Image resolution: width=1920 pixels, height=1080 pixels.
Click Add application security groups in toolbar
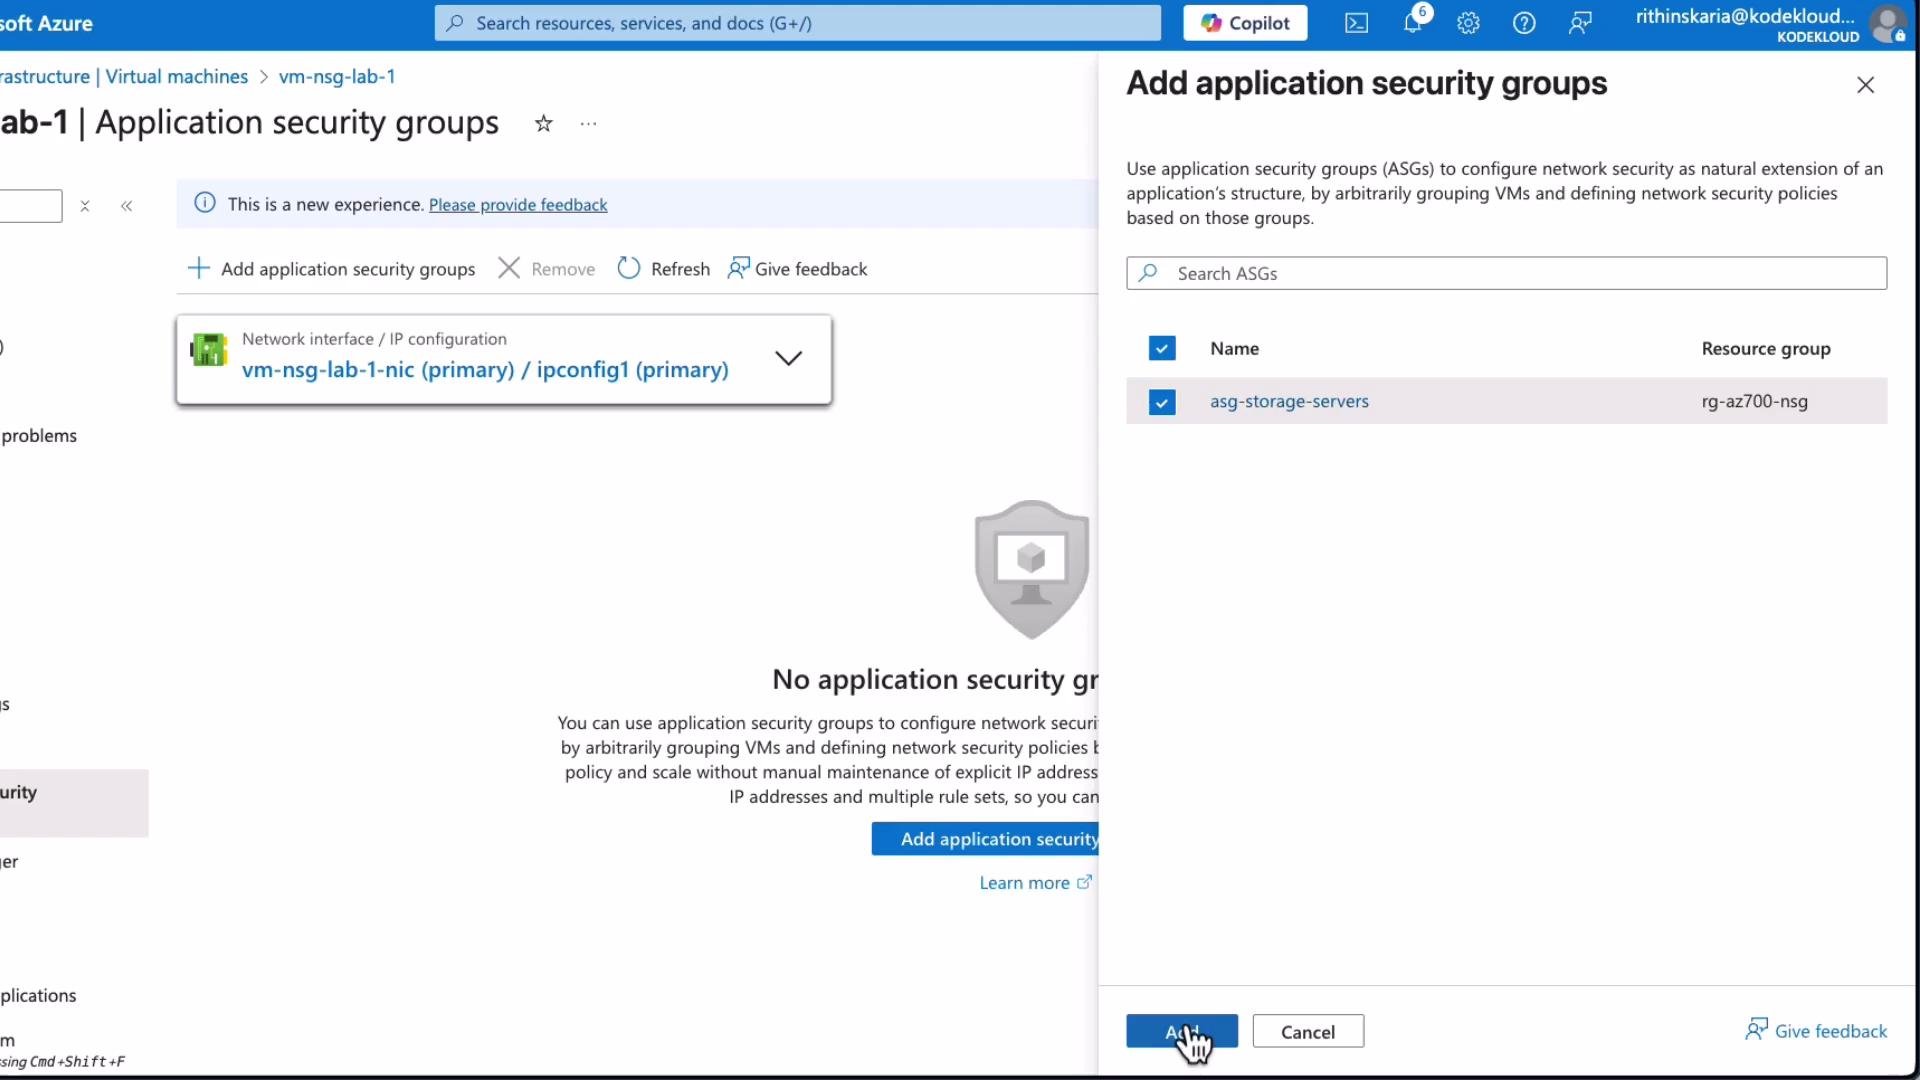tap(331, 269)
